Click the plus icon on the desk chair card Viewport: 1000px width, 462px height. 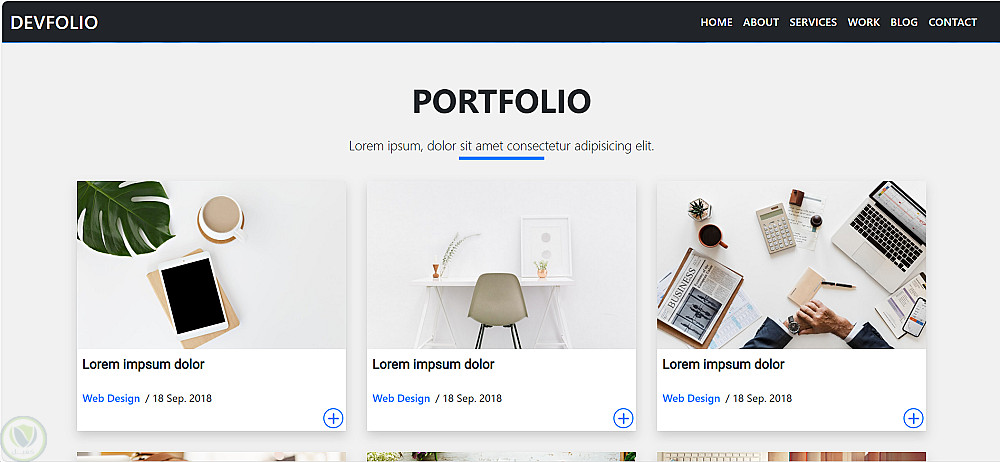[x=623, y=419]
